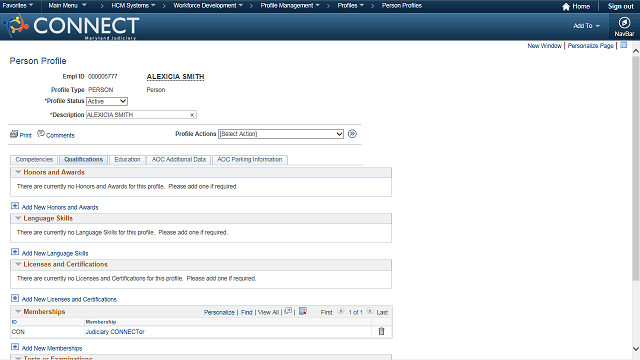
Task: Click Last in Memberships grid navigation
Action: [x=382, y=313]
